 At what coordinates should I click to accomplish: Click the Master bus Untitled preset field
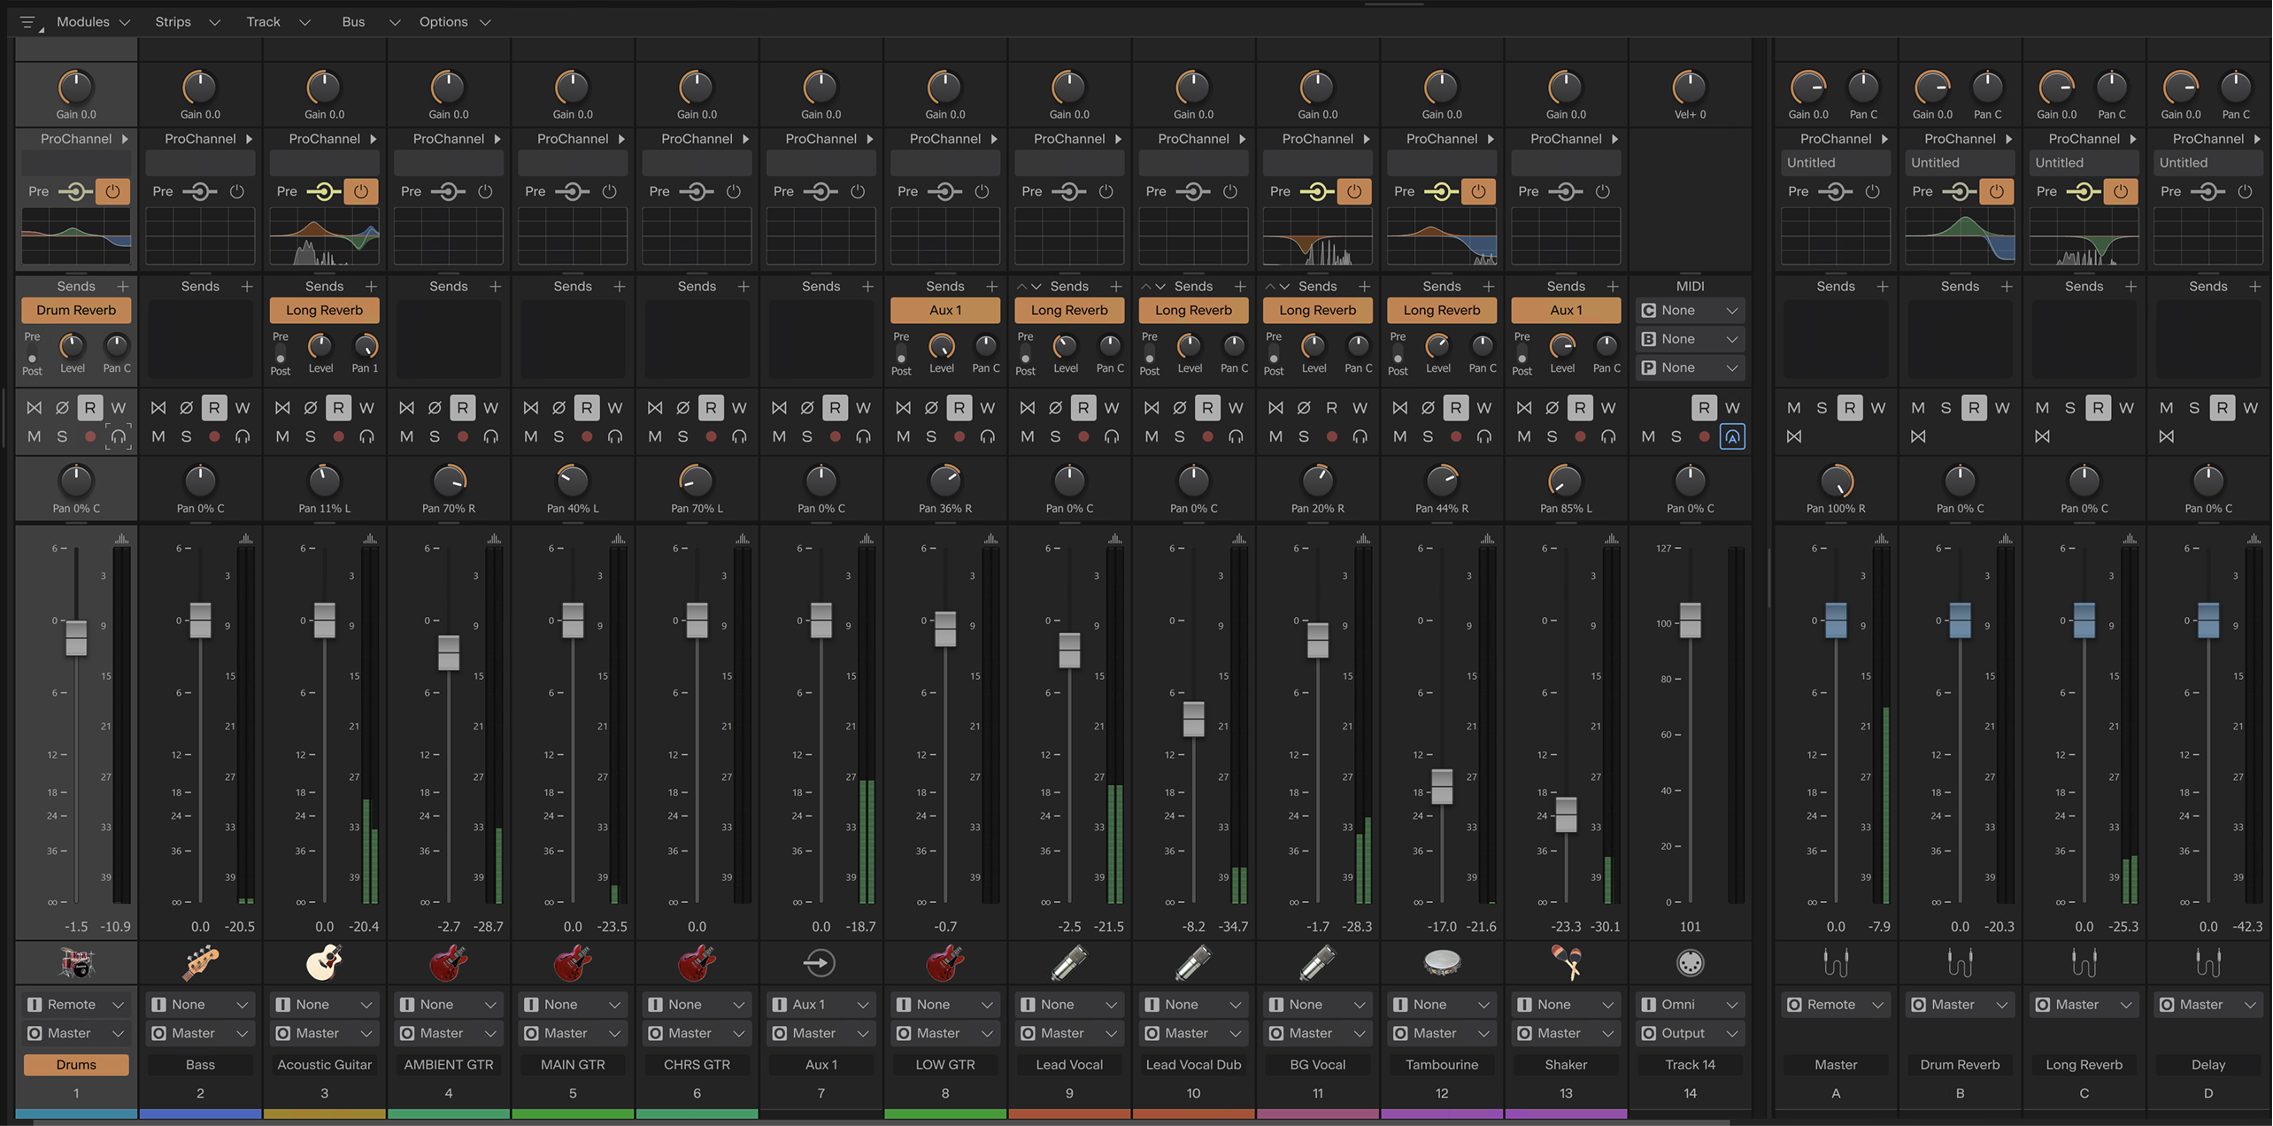[1835, 163]
